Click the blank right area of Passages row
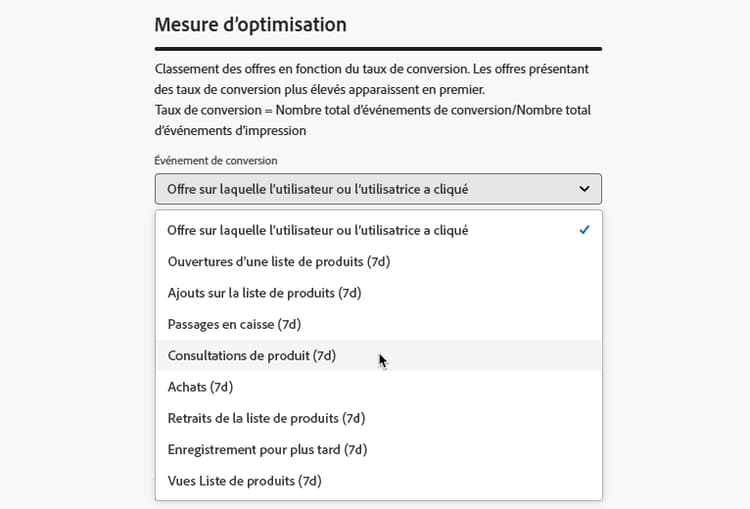Image resolution: width=750 pixels, height=509 pixels. [450, 324]
